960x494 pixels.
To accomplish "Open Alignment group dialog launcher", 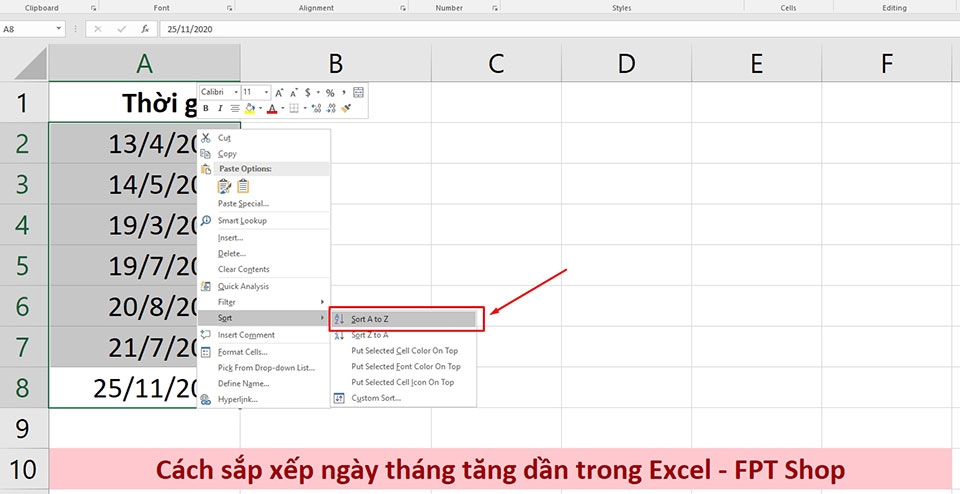I will pos(403,8).
